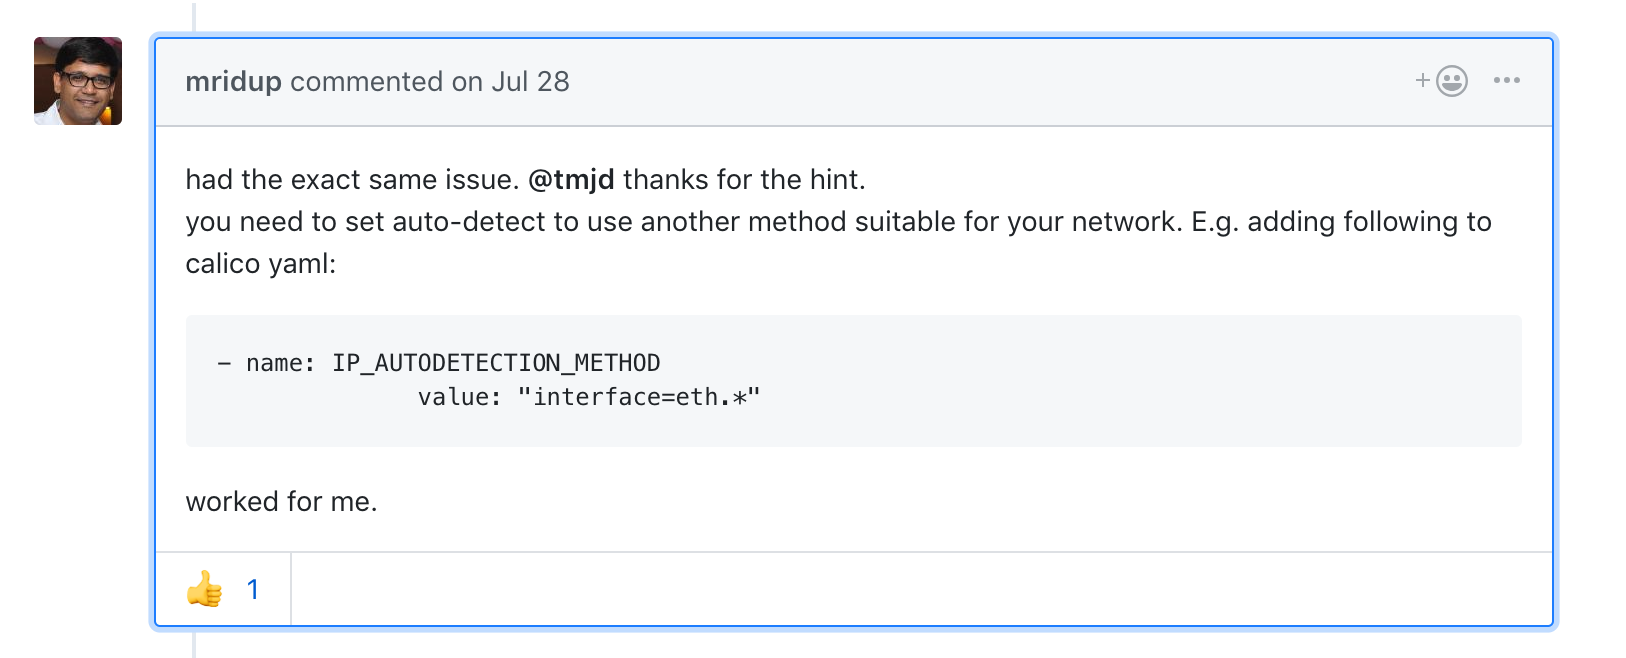Click the "worked for me." text

pos(281,502)
